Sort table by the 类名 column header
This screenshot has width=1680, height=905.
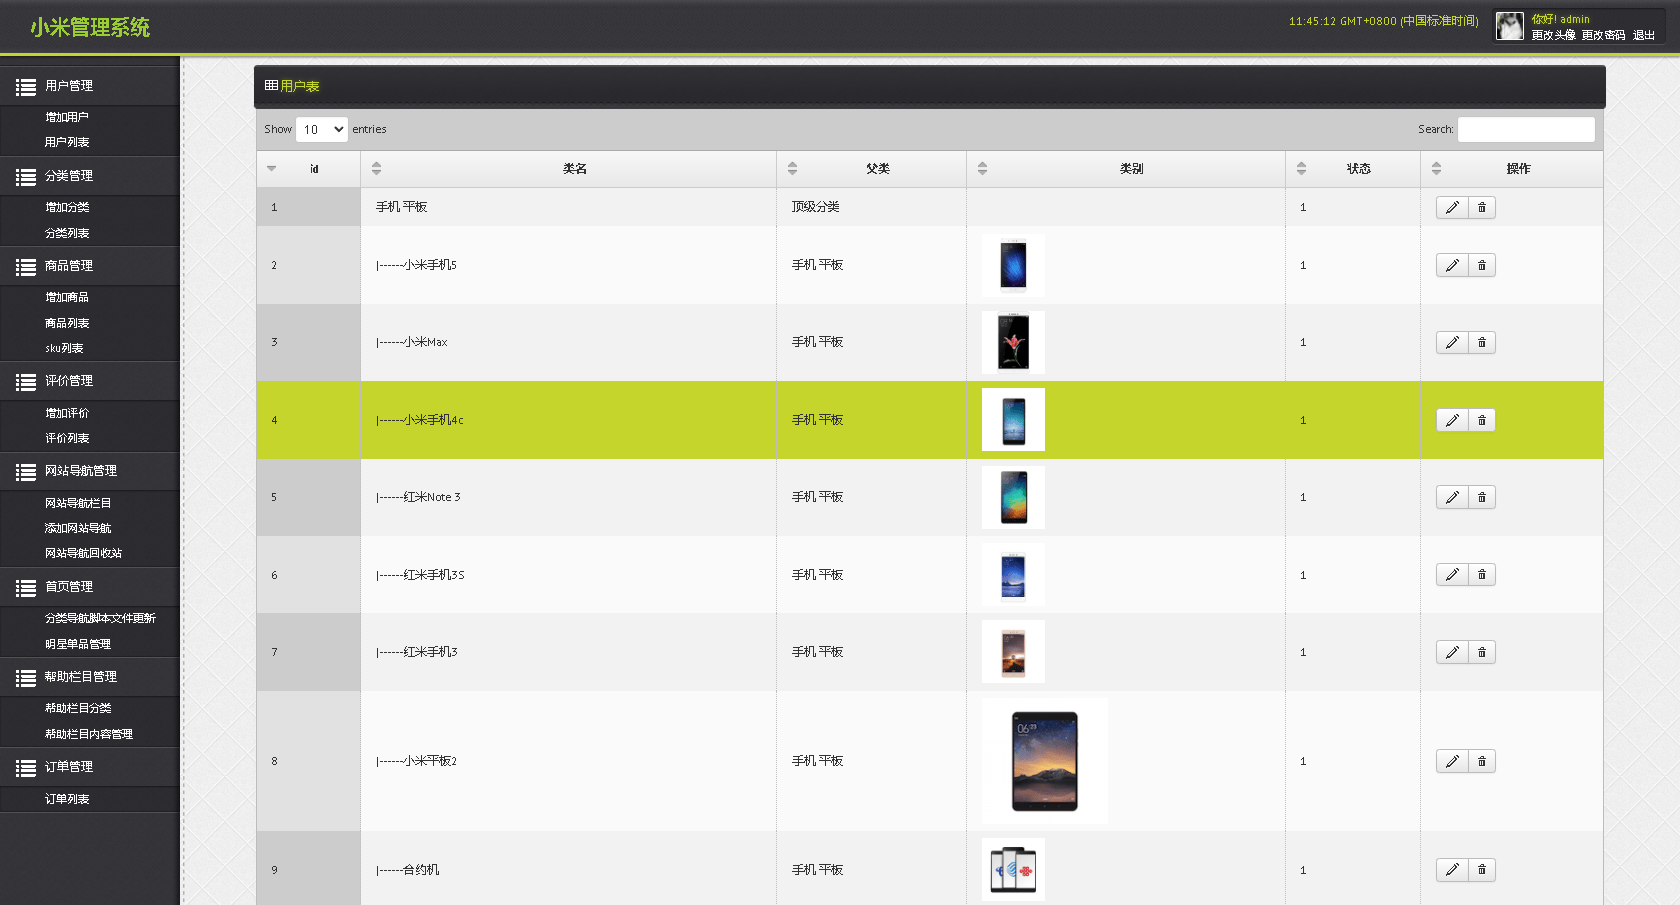click(573, 169)
